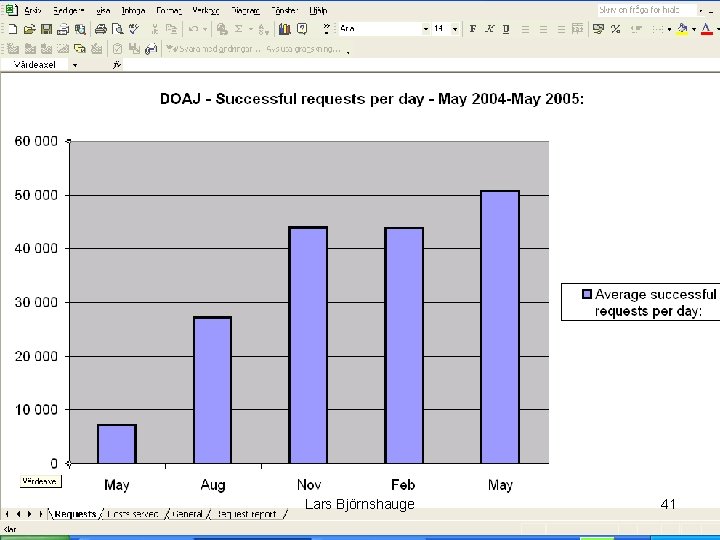720x540 pixels.
Task: Open the fill color dropdown arrow
Action: (693, 29)
